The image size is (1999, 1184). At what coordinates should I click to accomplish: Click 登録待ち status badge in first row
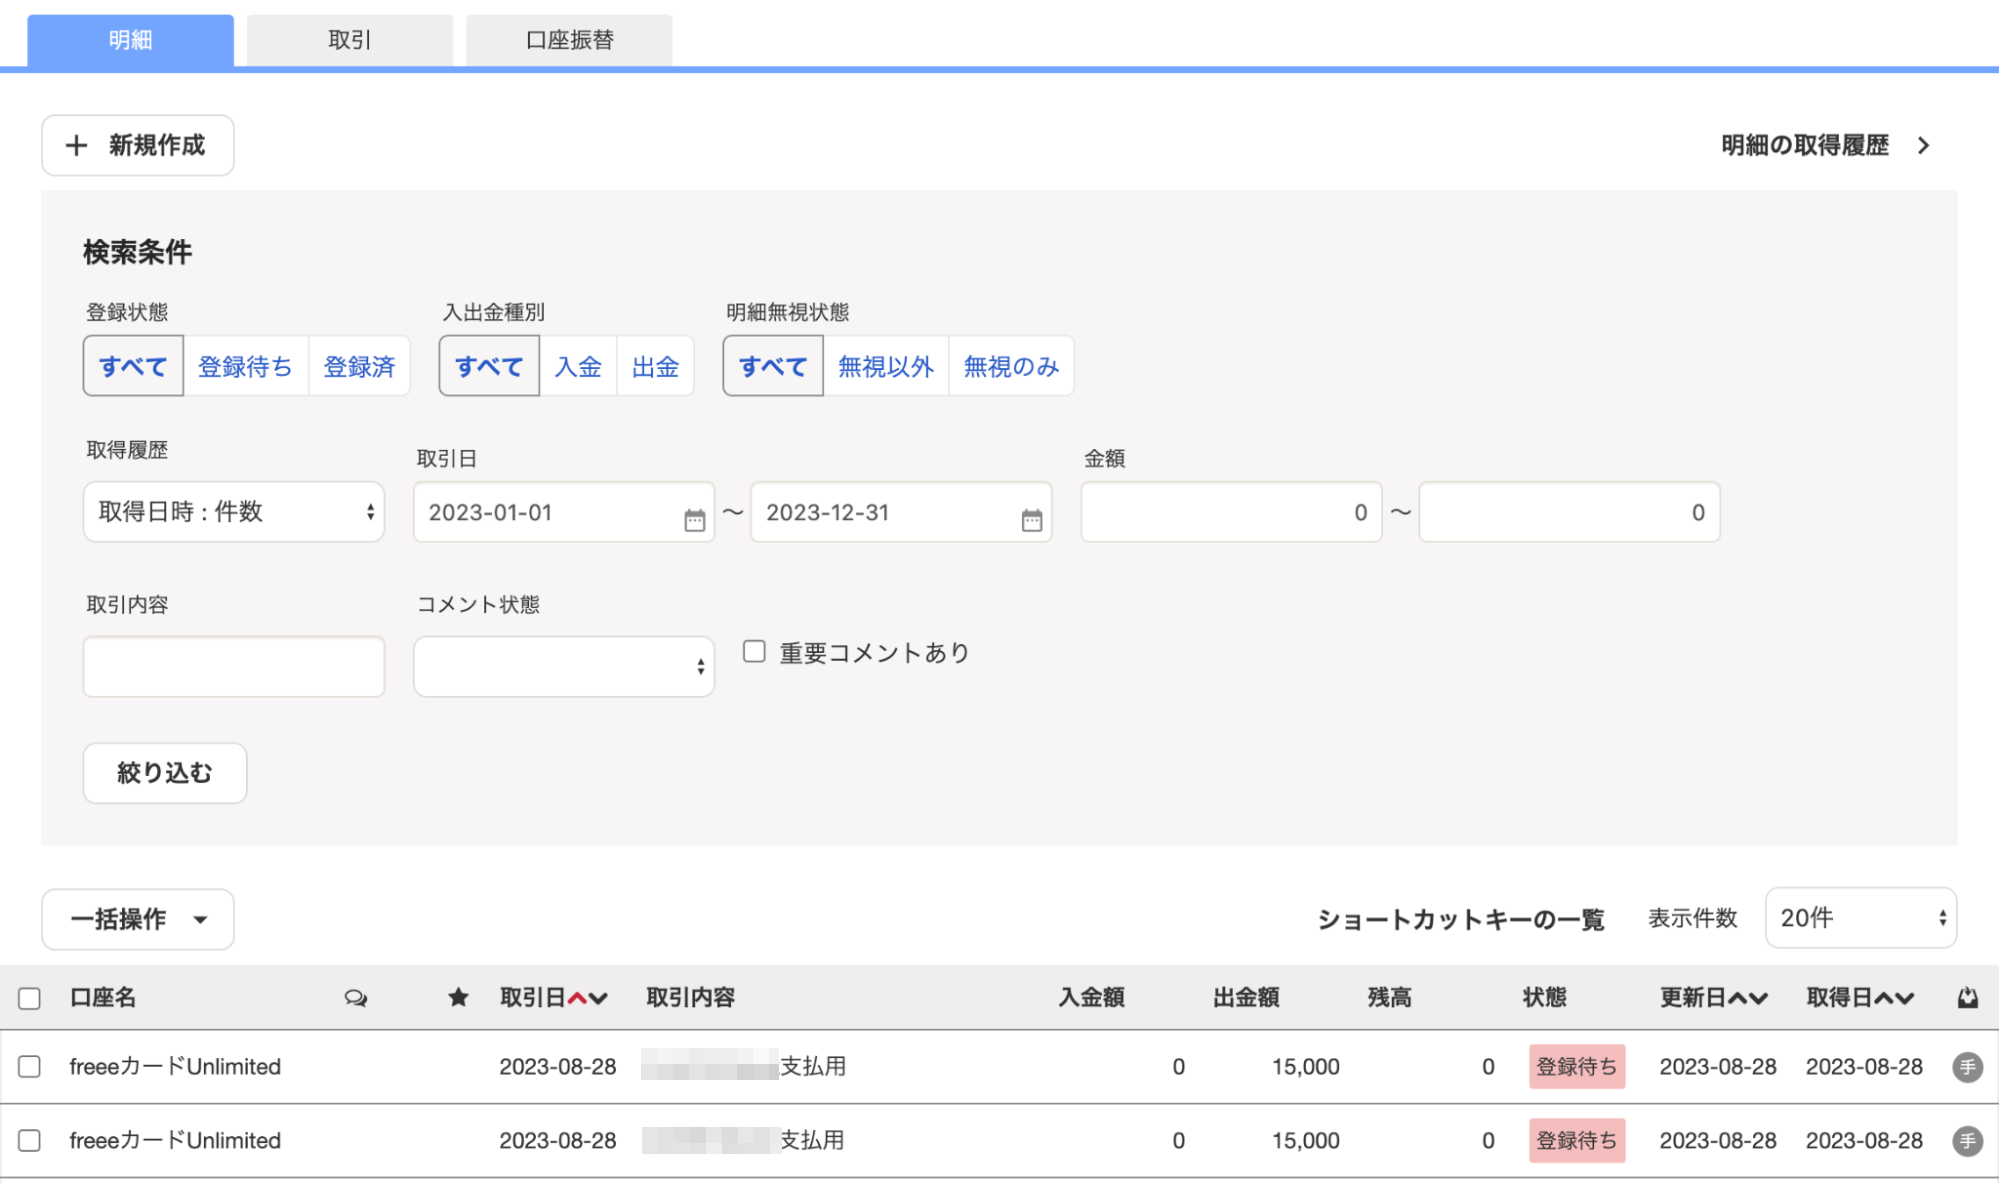point(1577,1067)
